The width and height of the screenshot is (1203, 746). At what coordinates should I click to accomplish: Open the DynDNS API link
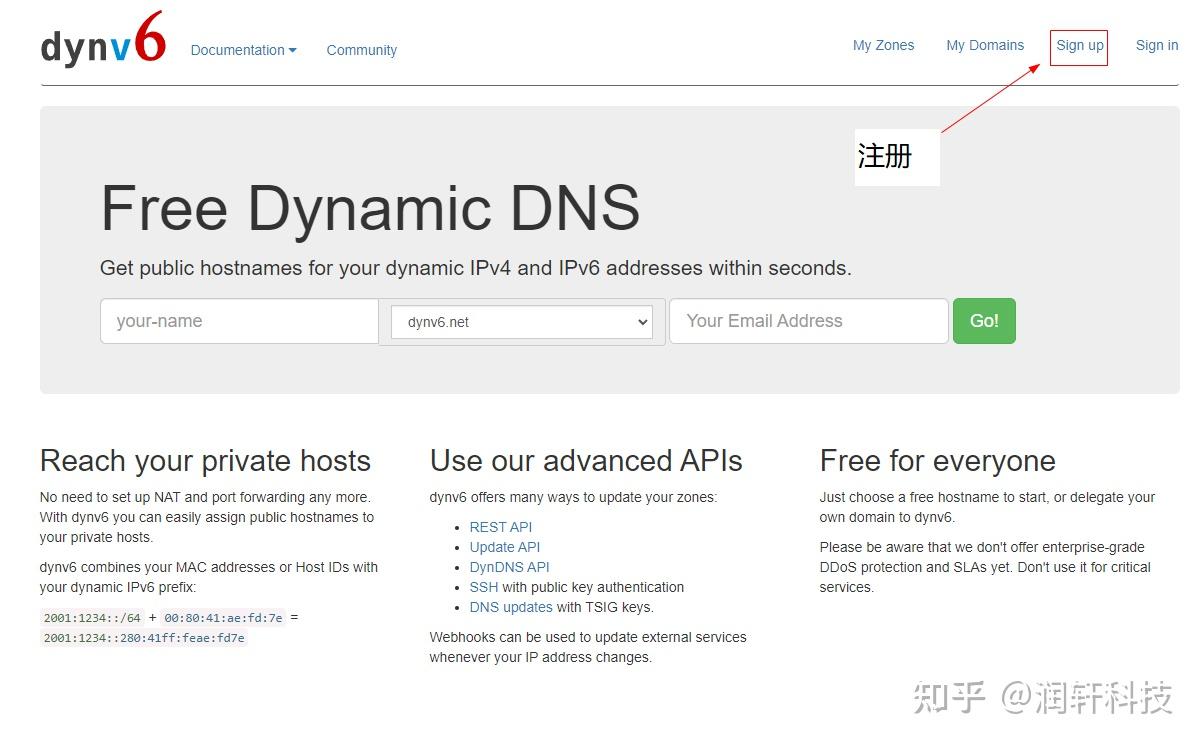(509, 567)
